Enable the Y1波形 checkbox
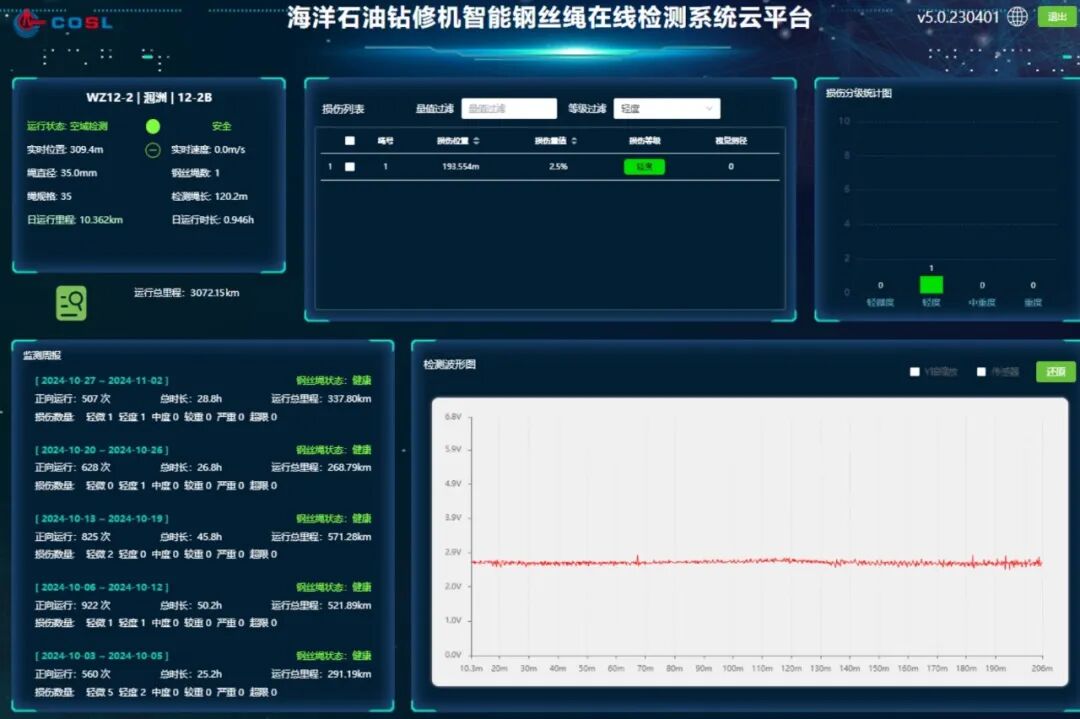 (x=915, y=371)
